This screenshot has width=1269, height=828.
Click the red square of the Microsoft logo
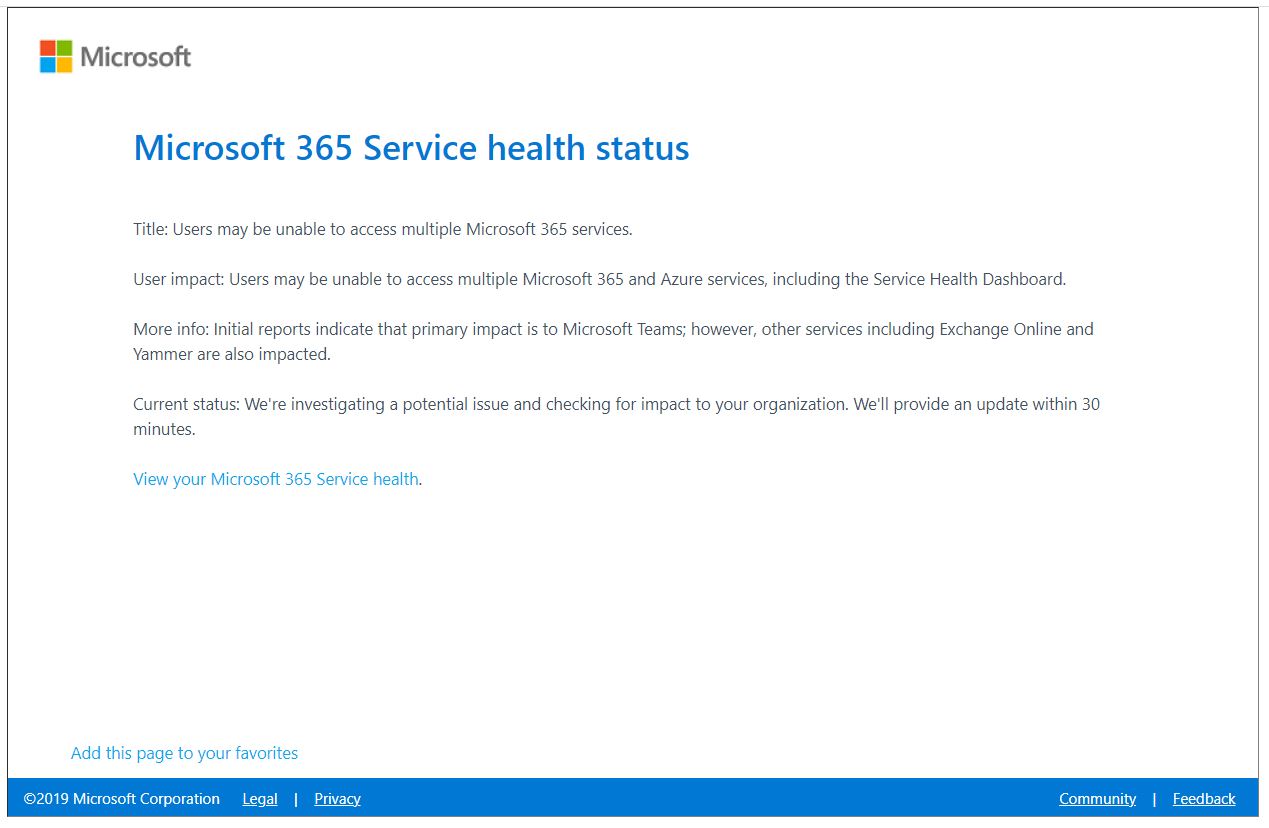point(47,48)
